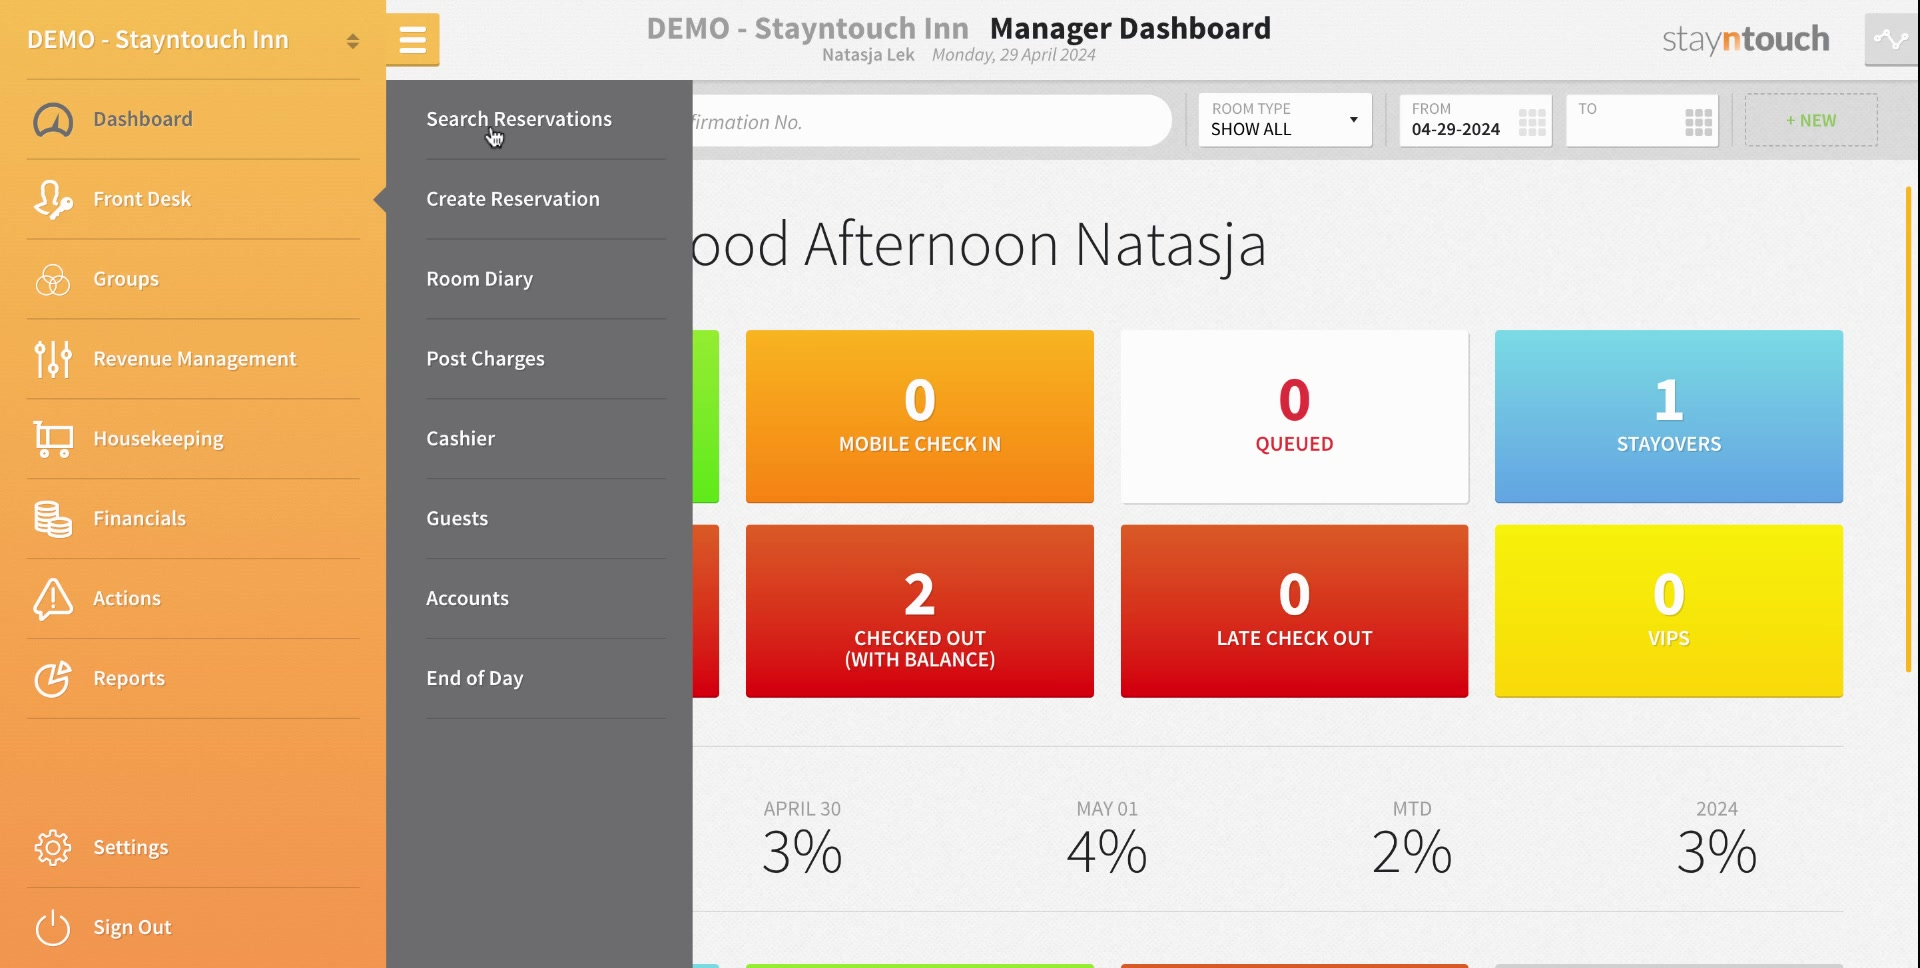1920x968 pixels.
Task: Open the VIPs tile
Action: (1669, 611)
